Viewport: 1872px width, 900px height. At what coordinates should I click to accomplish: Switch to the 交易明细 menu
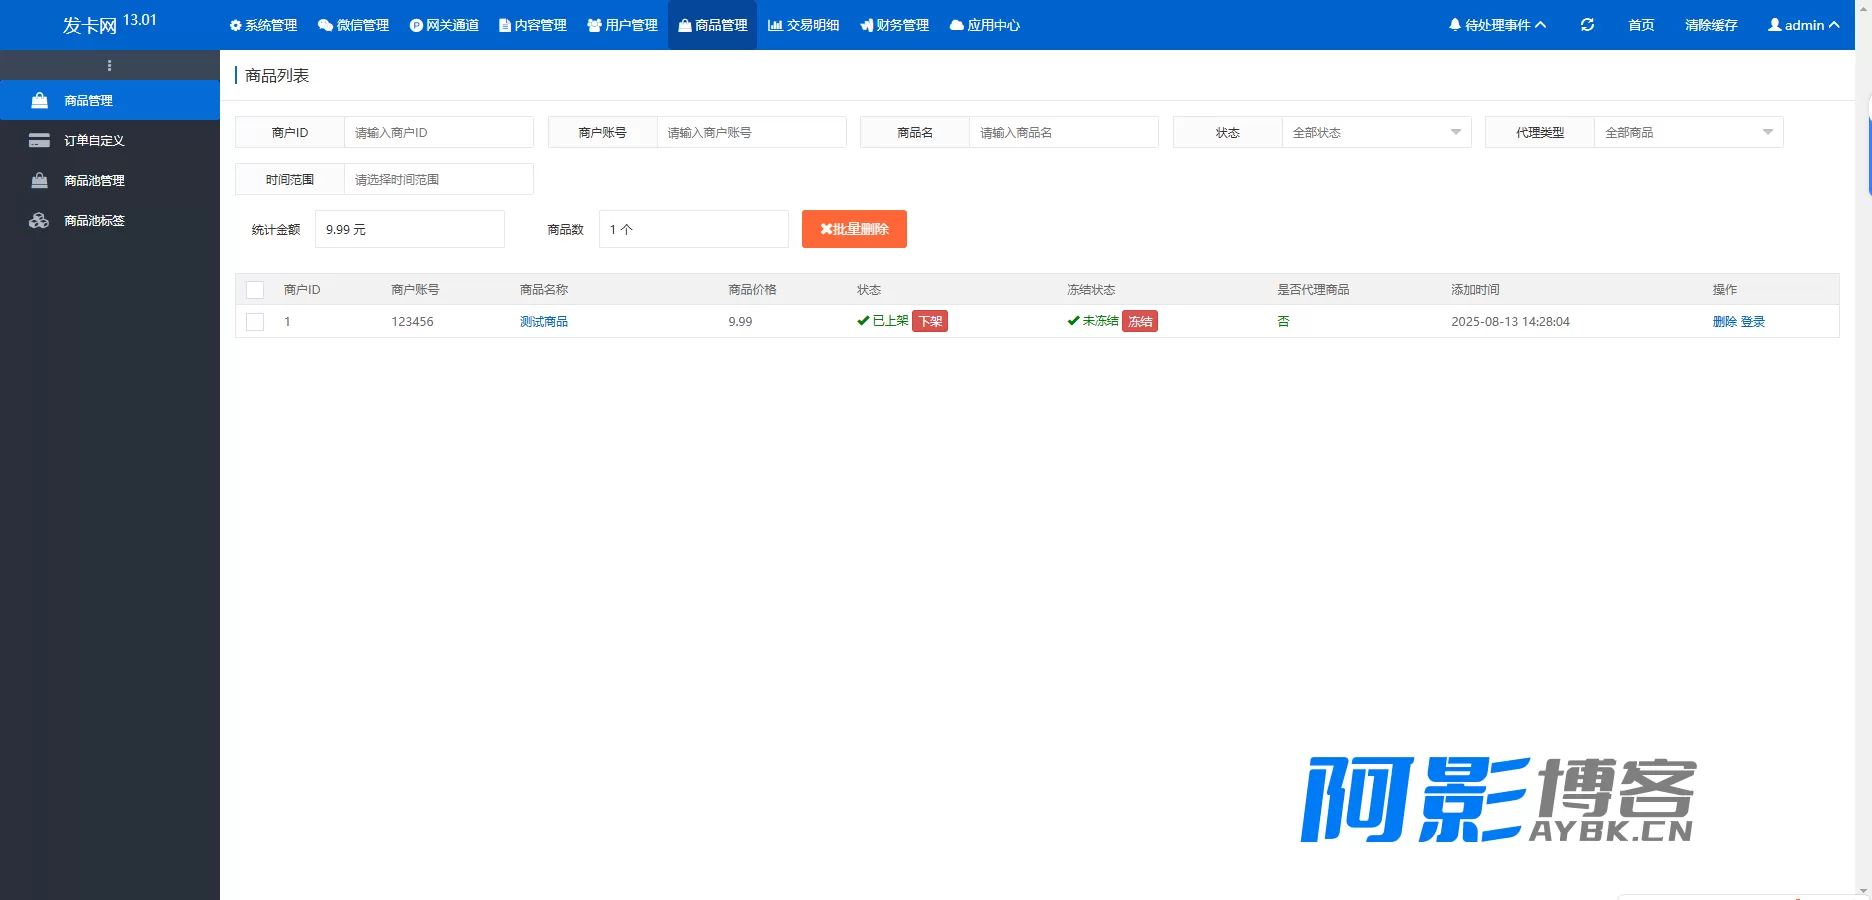pos(803,25)
